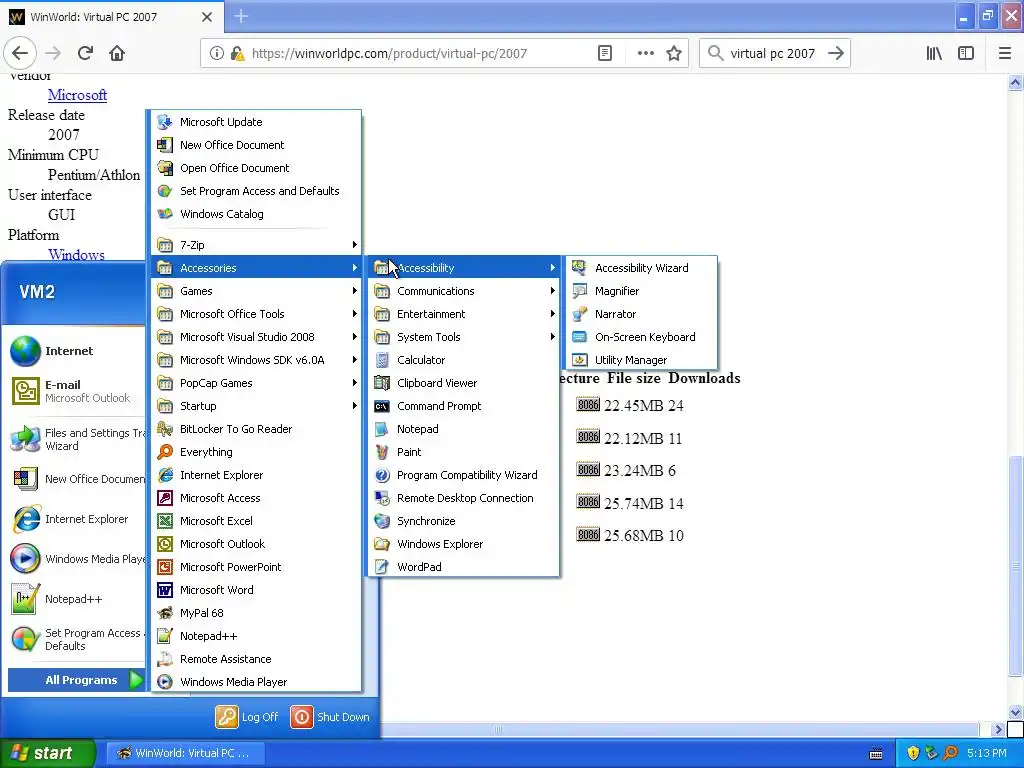Expand the Microsoft Visual Studio 2008 submenu
1024x768 pixels.
(258, 337)
